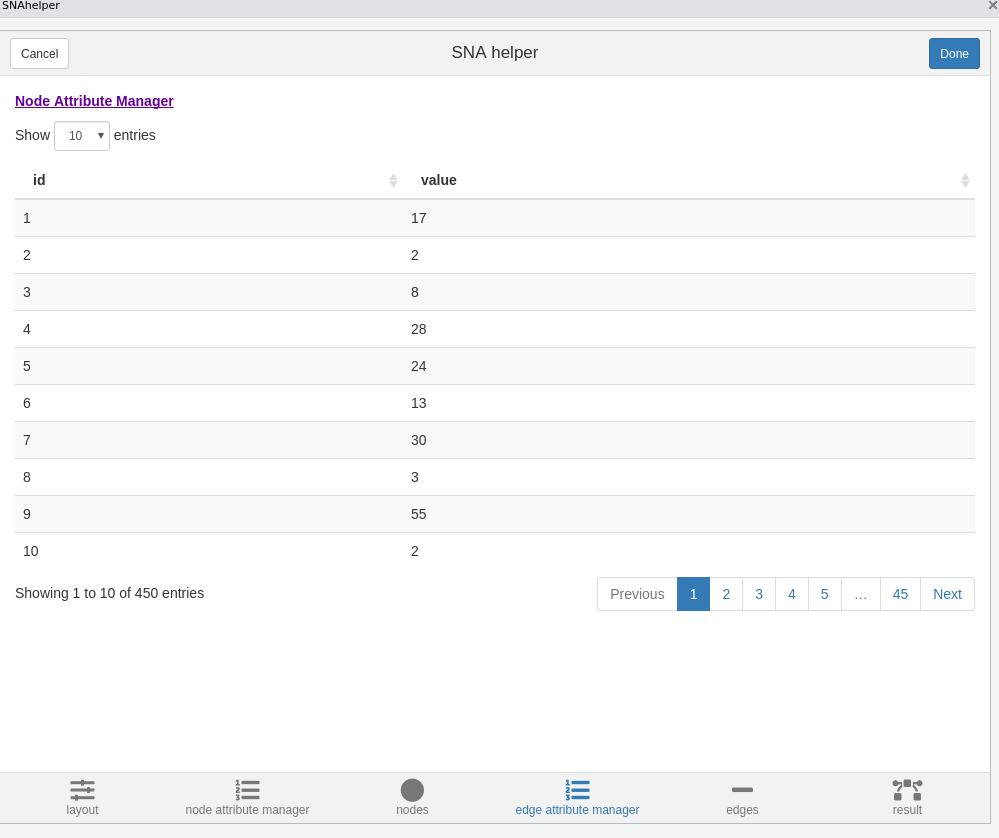Viewport: 999px width, 838px height.
Task: Switch to the edges tab label
Action: [x=742, y=810]
